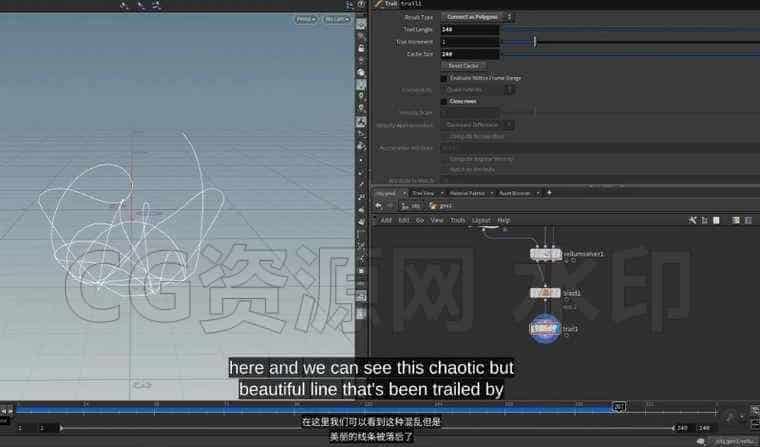Toggle the lock camera padlock icon
760x447 pixels.
(361, 48)
